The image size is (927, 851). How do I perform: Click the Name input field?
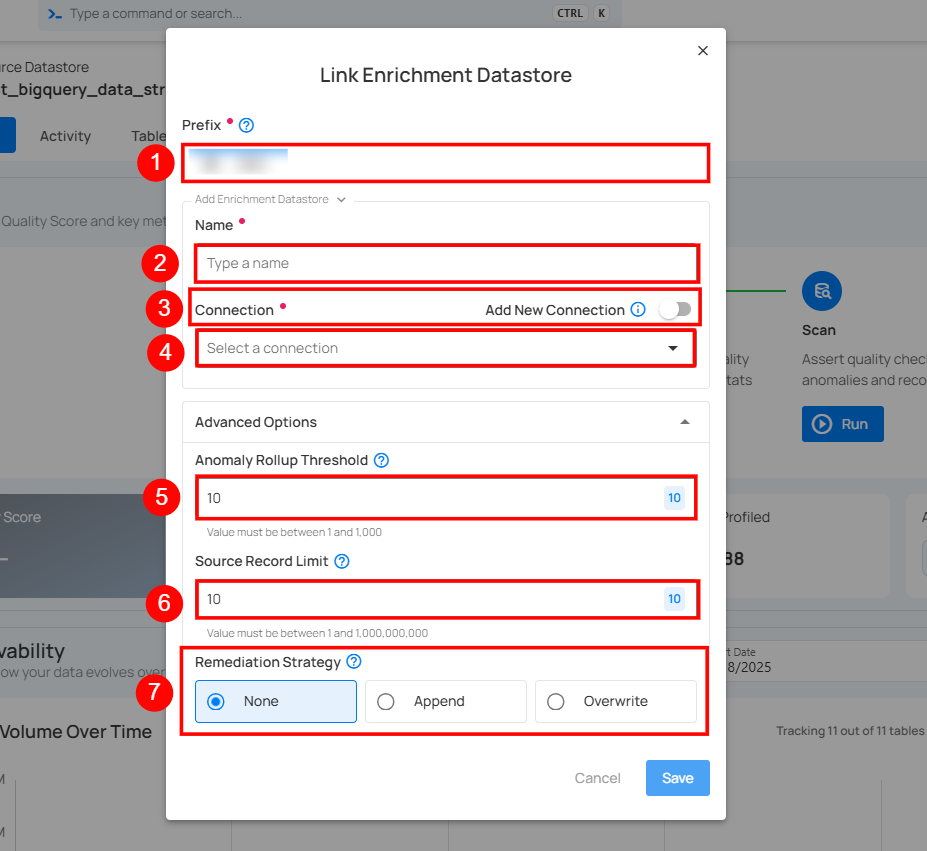click(445, 263)
